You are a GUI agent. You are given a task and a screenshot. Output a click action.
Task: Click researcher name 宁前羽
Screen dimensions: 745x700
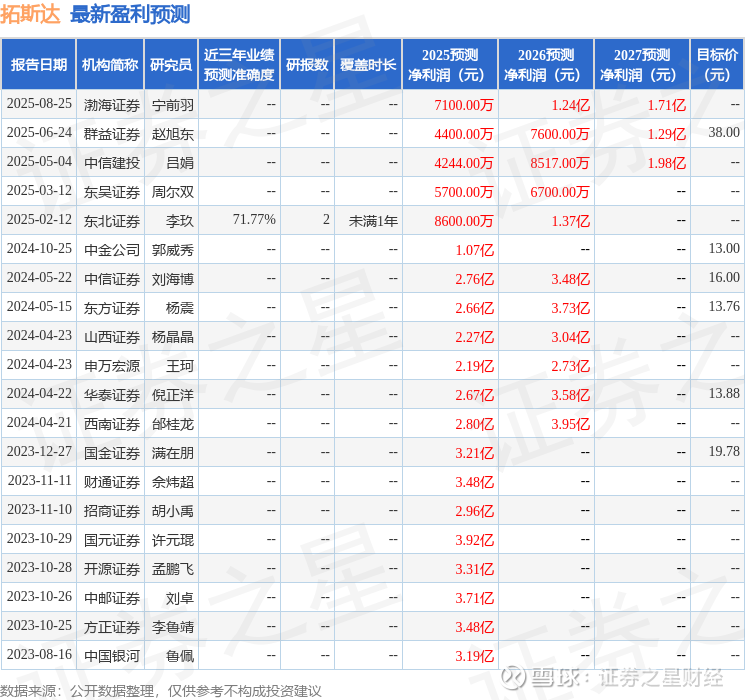pyautogui.click(x=173, y=105)
